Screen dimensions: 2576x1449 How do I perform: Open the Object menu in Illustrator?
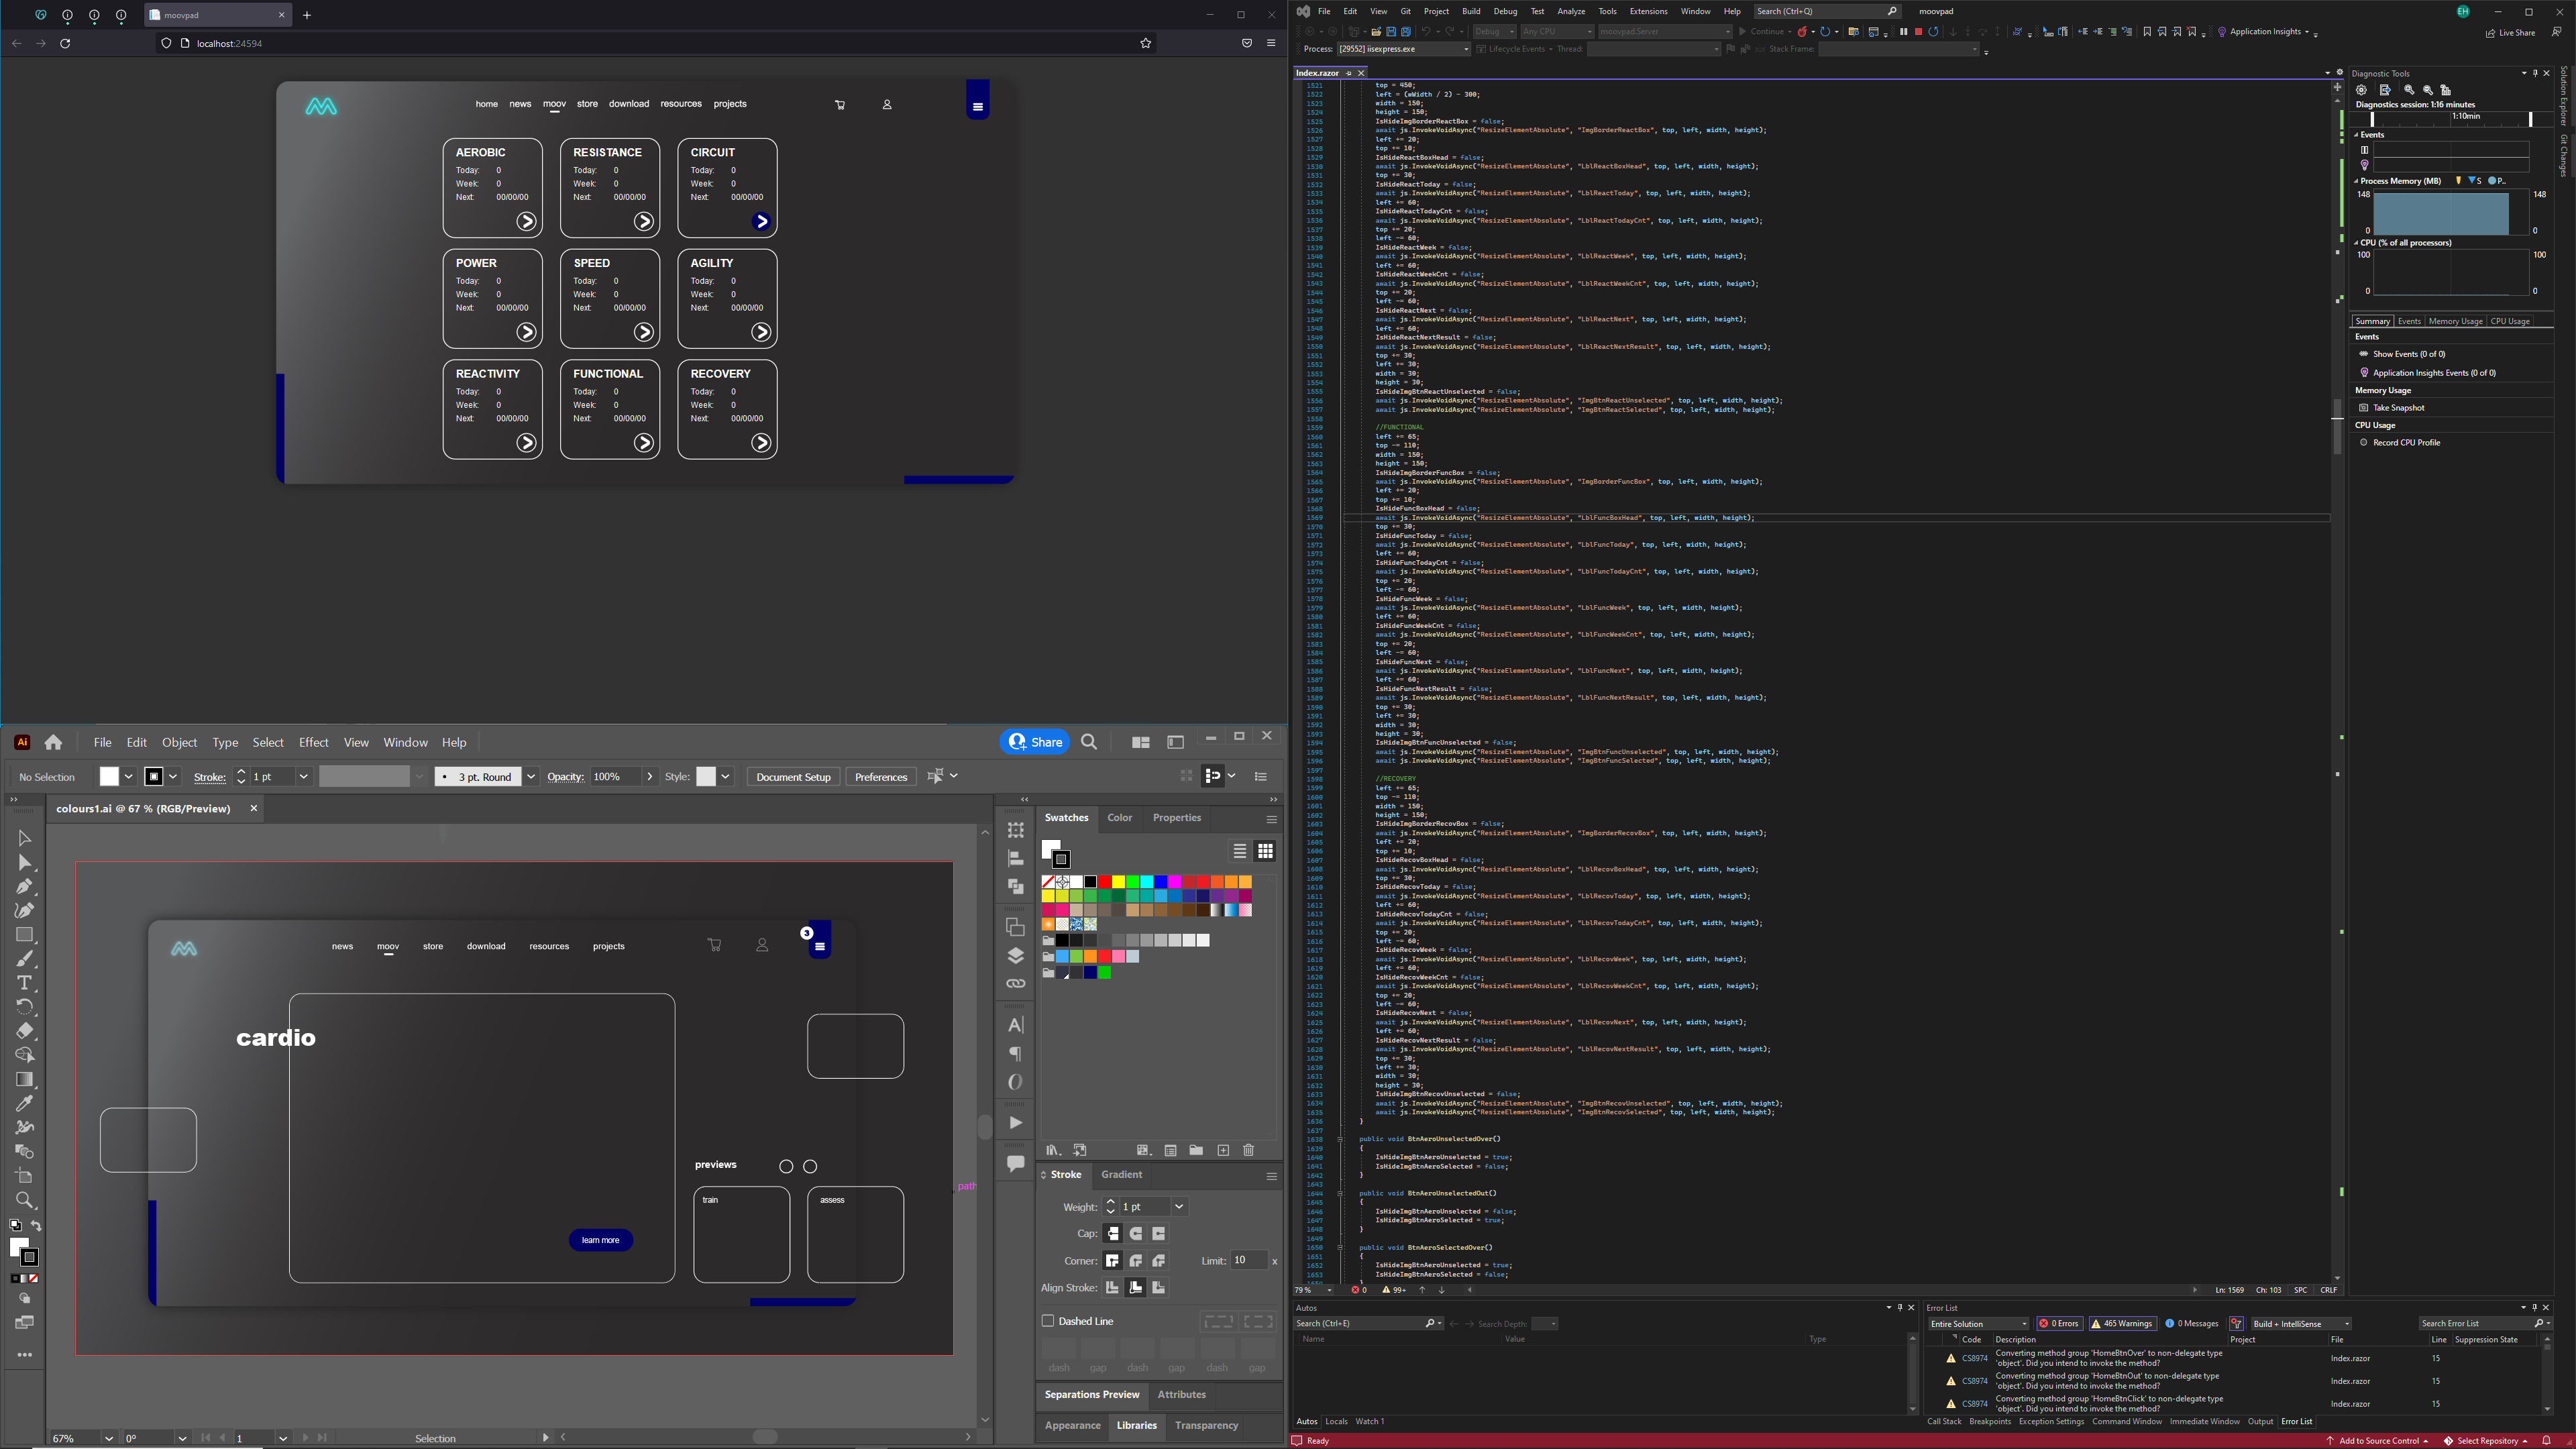coord(179,742)
